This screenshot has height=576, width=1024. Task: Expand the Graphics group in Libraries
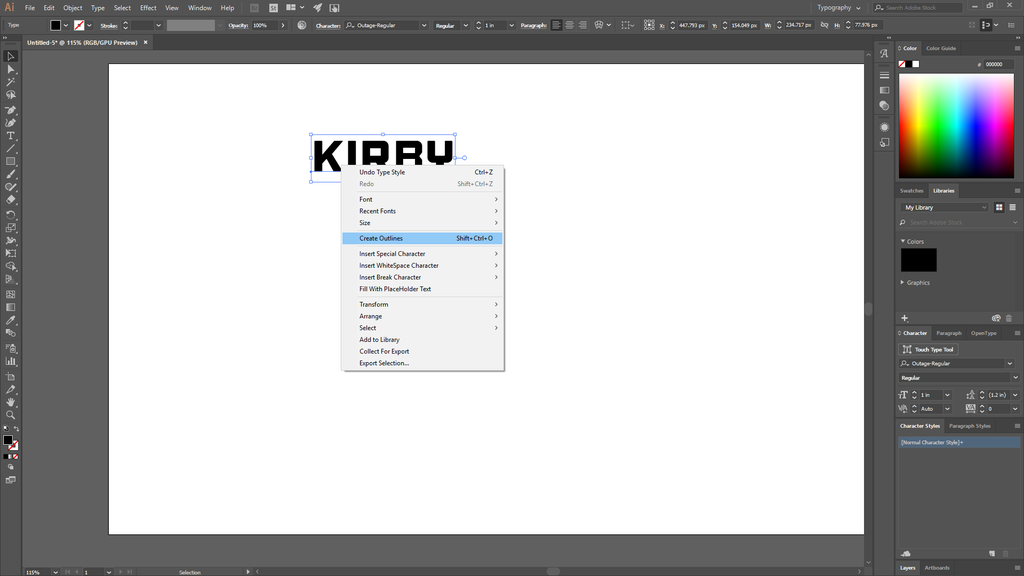click(902, 283)
